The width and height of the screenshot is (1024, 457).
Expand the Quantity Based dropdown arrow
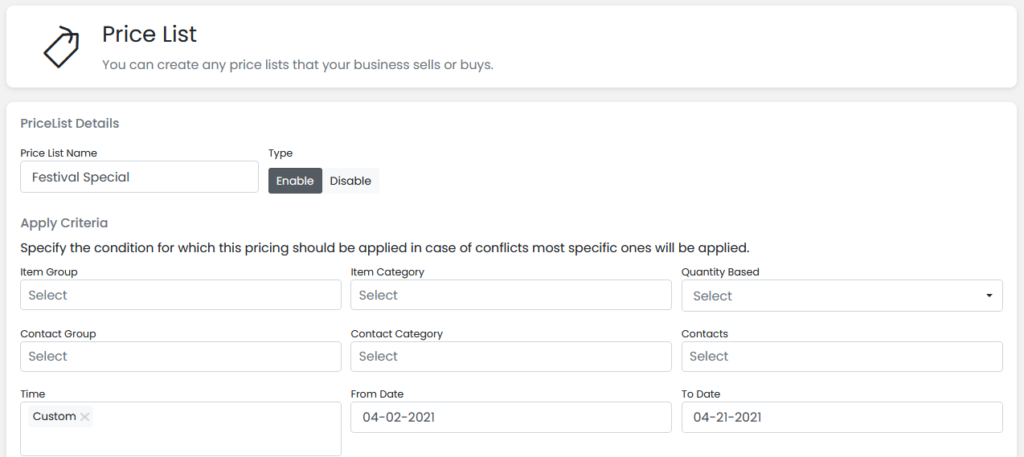tap(989, 296)
